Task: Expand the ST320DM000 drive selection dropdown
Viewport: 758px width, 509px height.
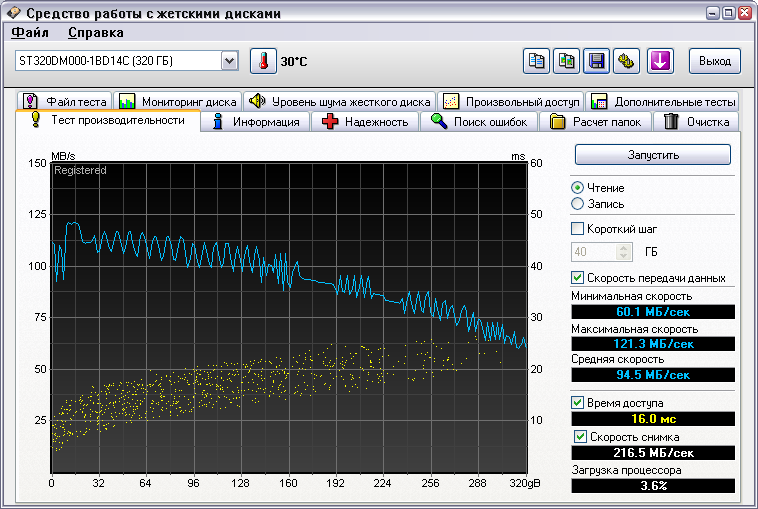Action: click(x=229, y=61)
